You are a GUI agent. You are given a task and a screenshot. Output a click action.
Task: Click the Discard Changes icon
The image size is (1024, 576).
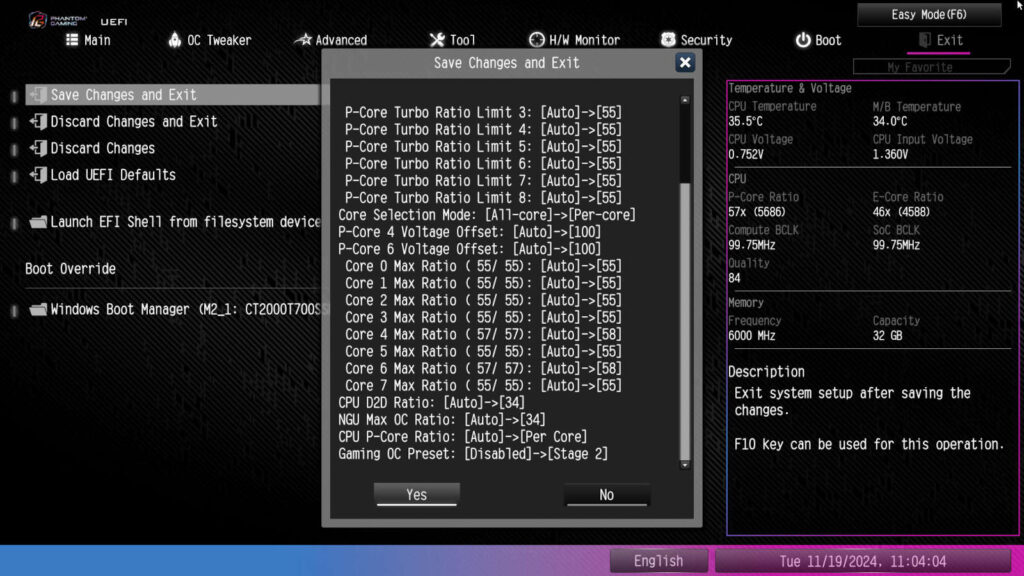pyautogui.click(x=38, y=148)
